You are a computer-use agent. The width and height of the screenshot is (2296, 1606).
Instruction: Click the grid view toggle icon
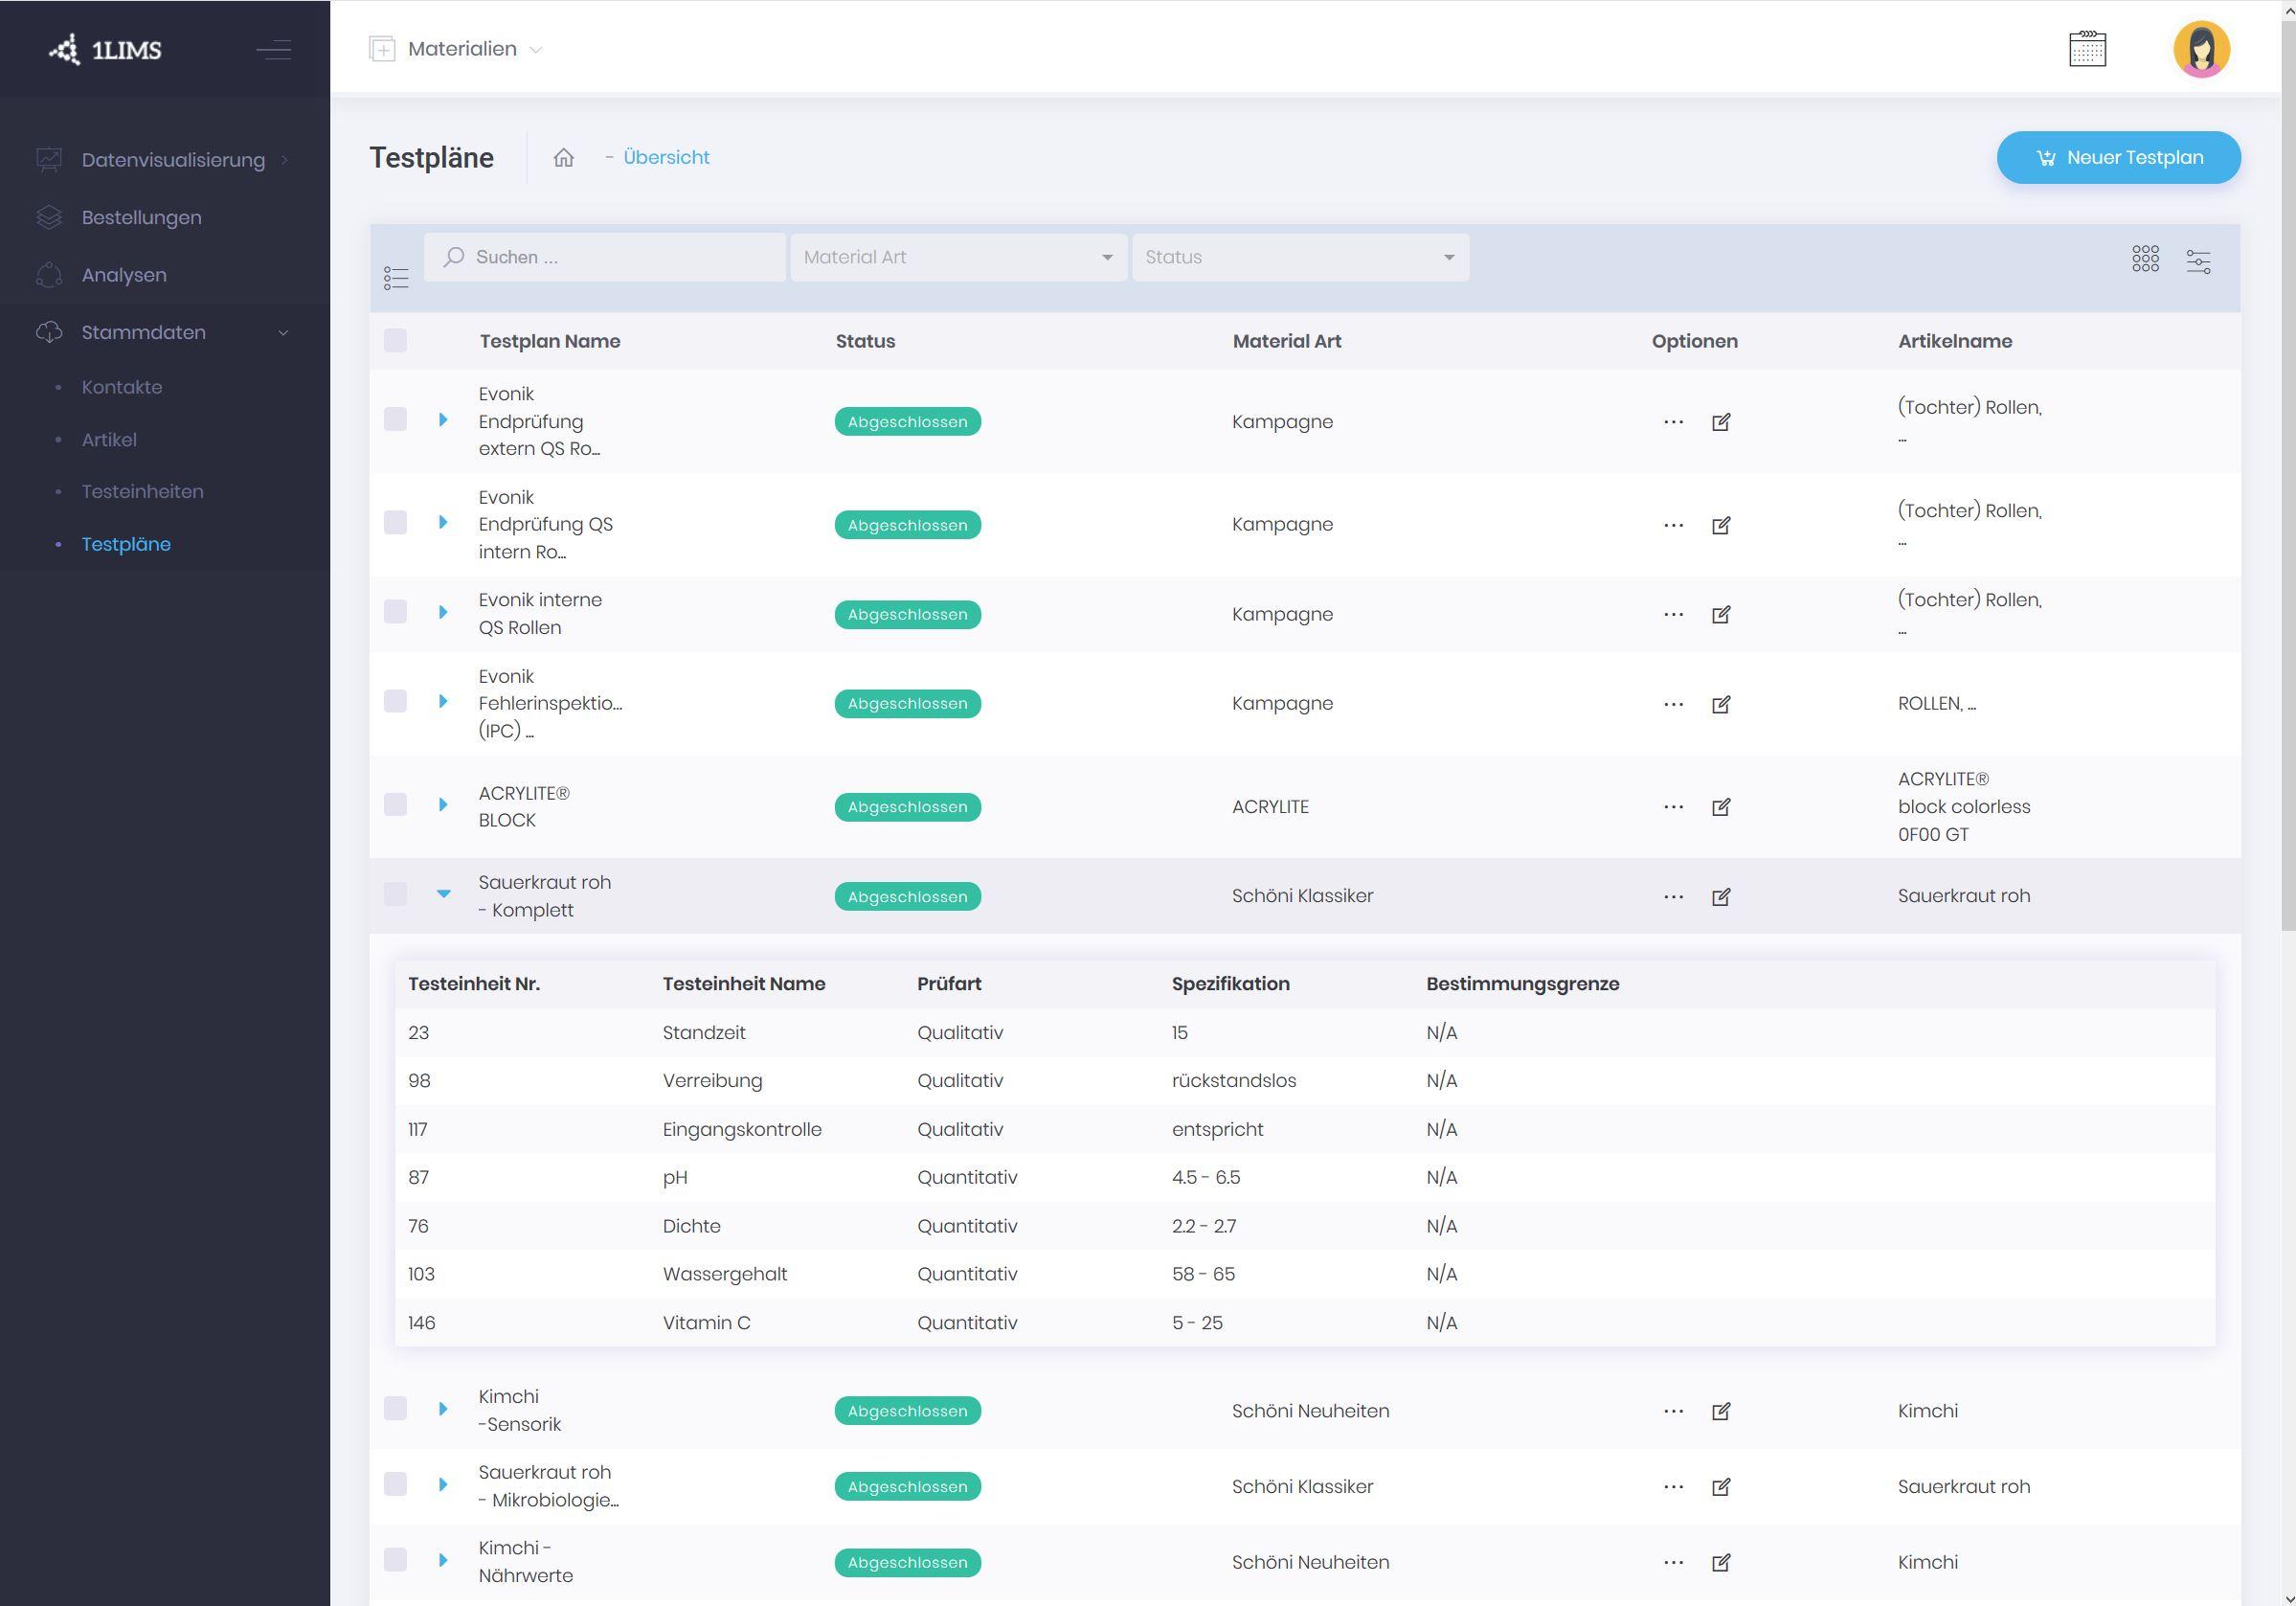[x=2143, y=259]
